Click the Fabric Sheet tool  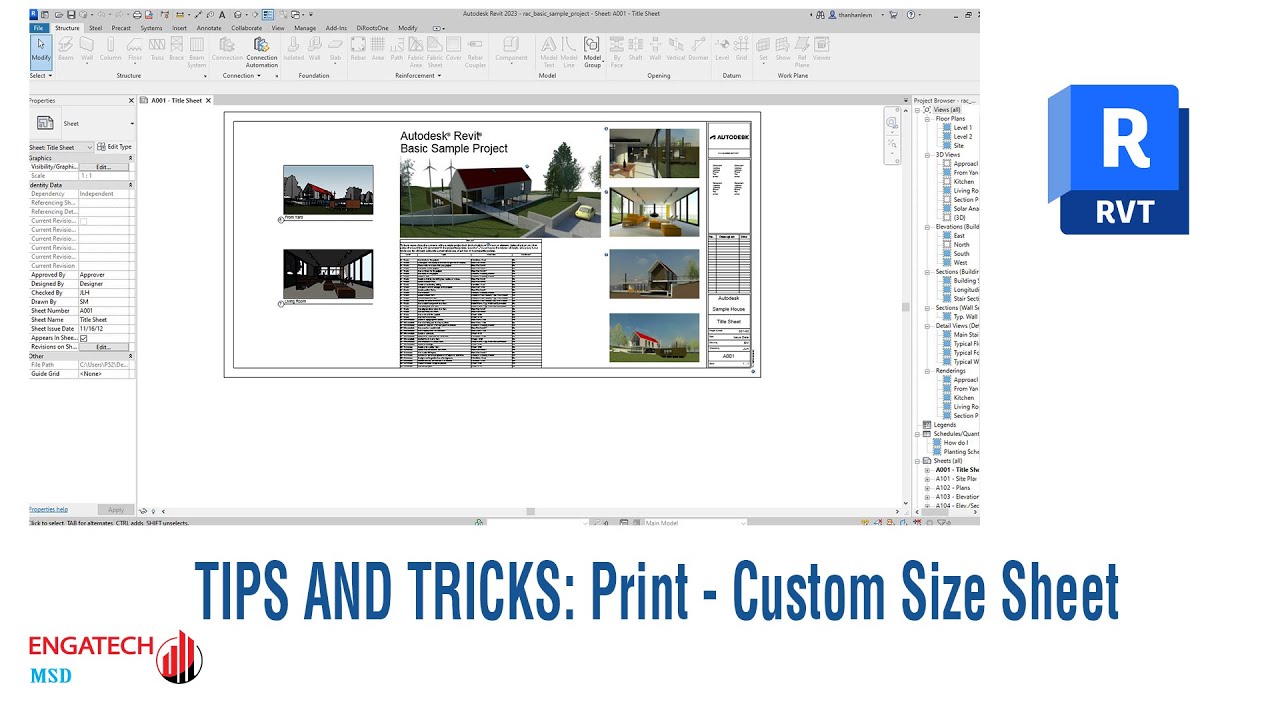pyautogui.click(x=435, y=52)
